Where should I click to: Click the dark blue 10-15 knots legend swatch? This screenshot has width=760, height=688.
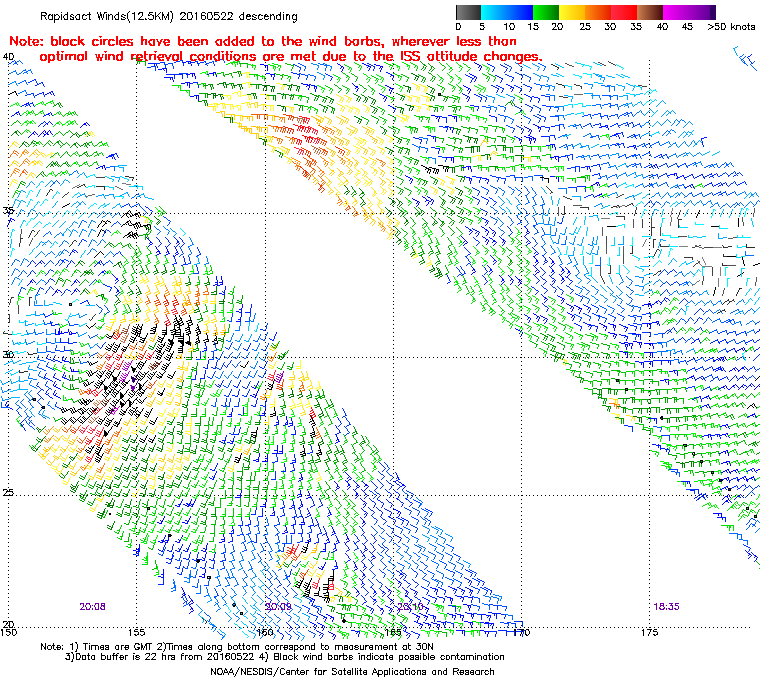coord(520,12)
